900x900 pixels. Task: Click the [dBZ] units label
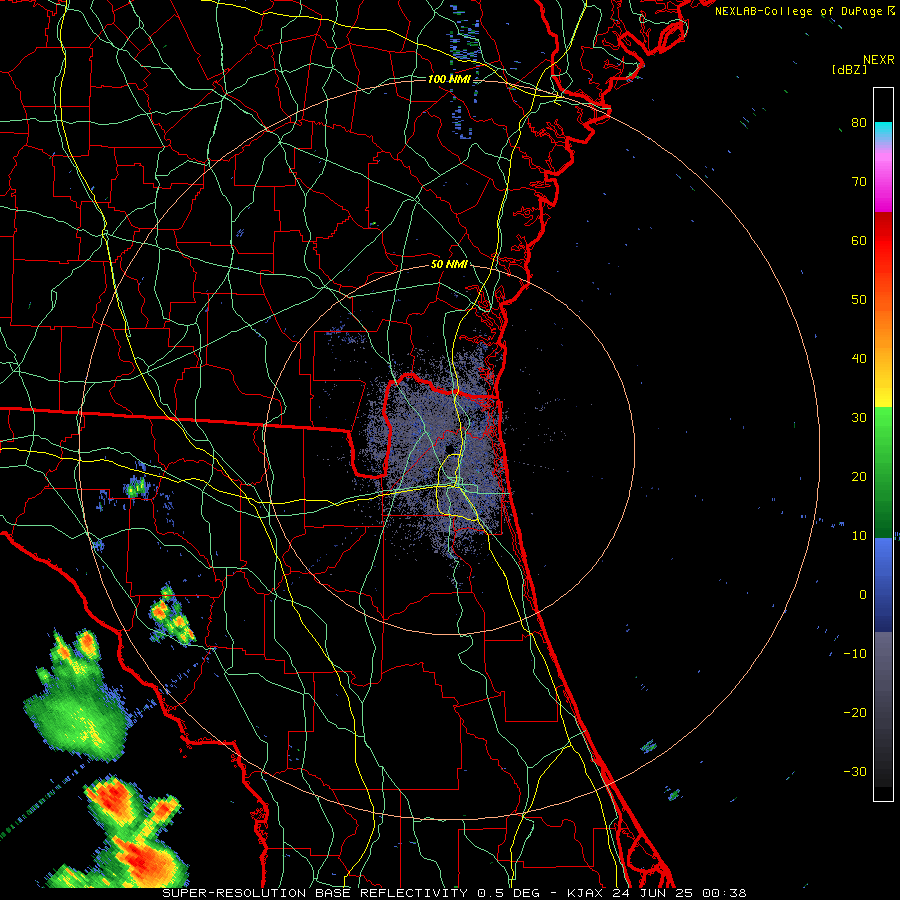click(849, 69)
